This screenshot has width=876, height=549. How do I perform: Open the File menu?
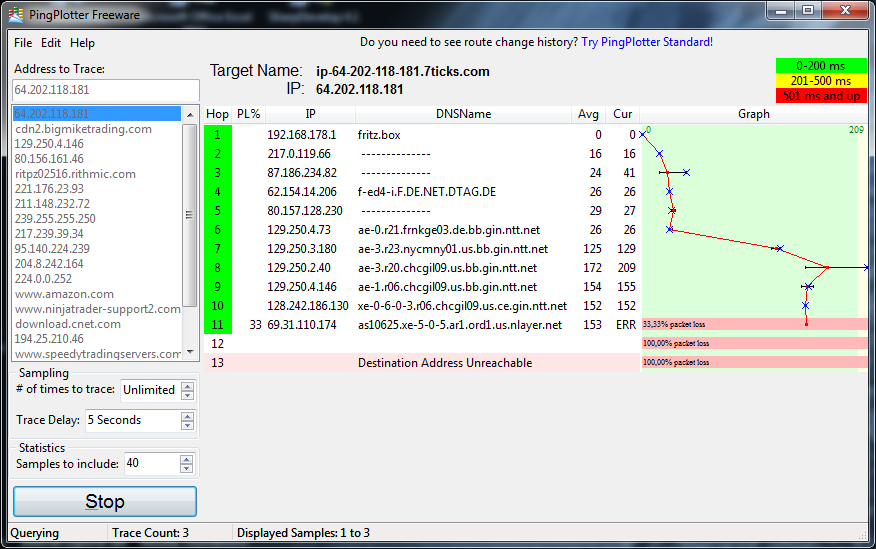pyautogui.click(x=23, y=43)
